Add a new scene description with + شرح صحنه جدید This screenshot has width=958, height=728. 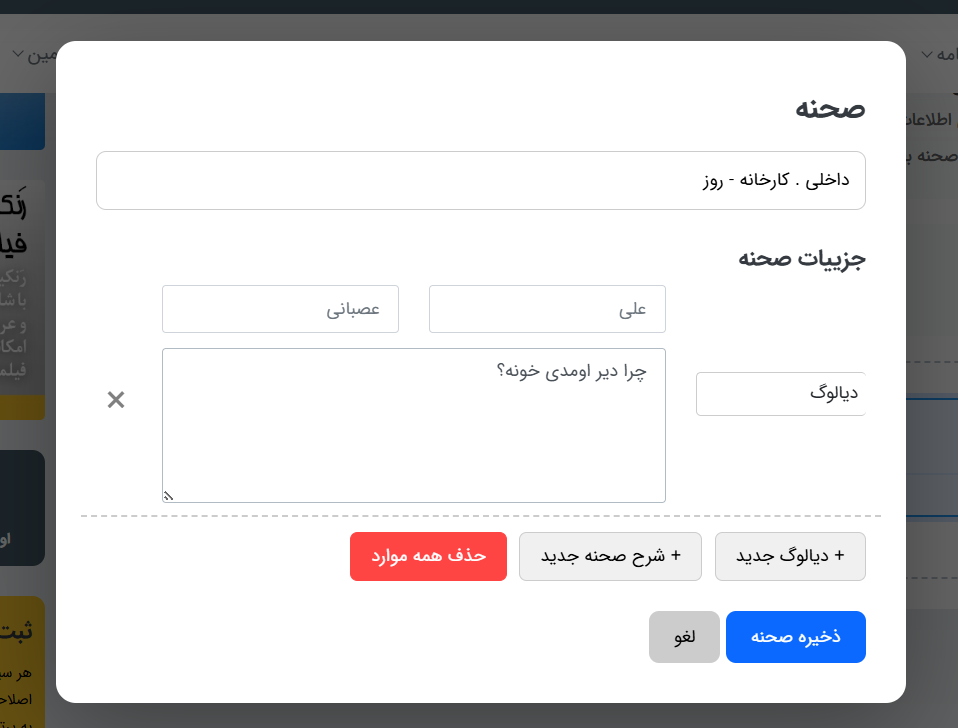tap(610, 556)
